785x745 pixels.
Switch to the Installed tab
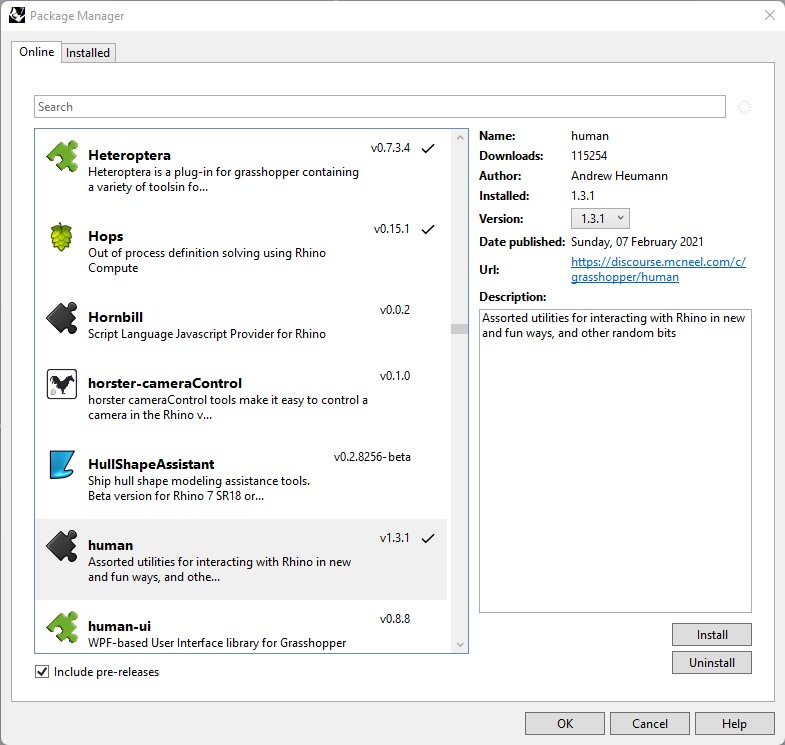[88, 53]
